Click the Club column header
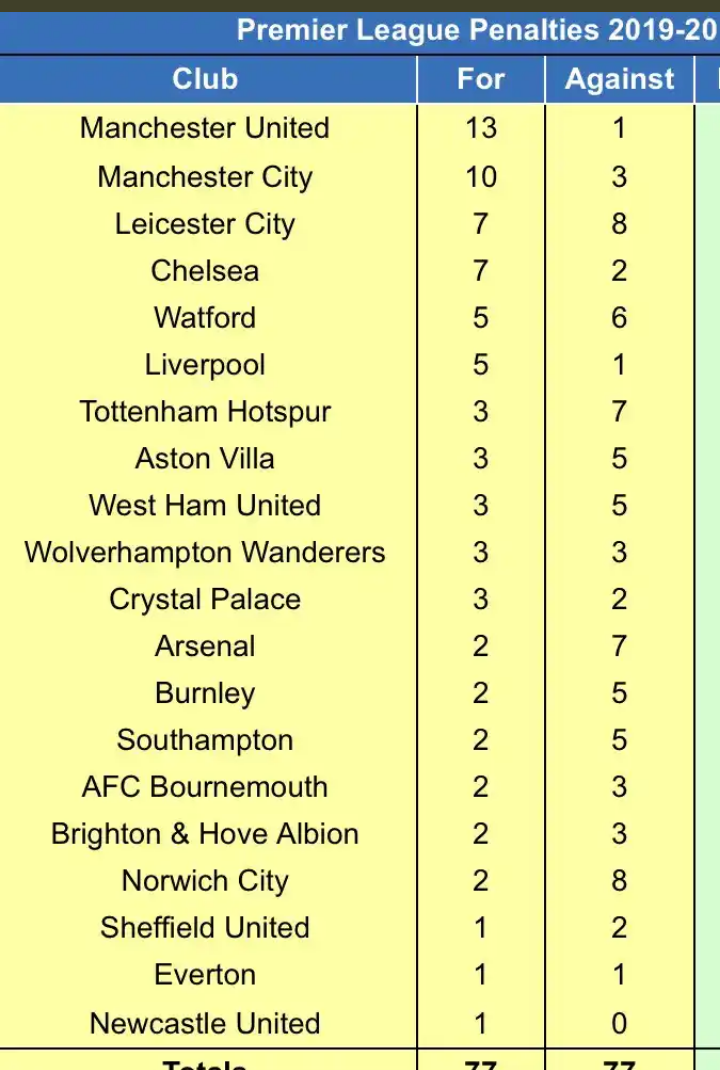Screen dimensions: 720x1070 point(205,79)
